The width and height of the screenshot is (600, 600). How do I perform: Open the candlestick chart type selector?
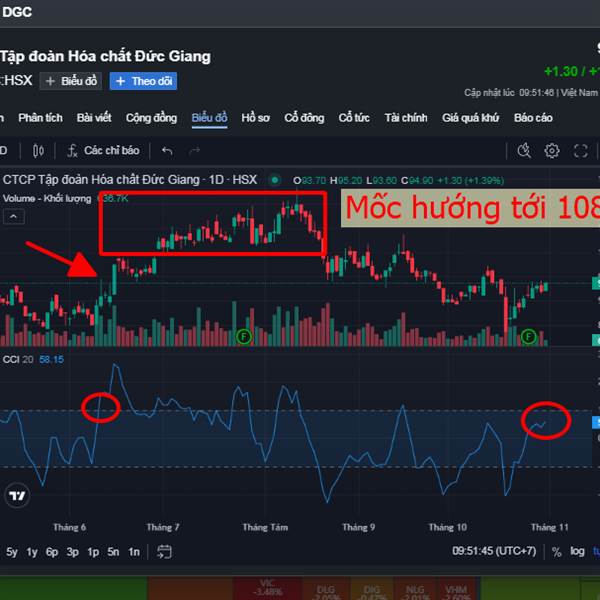38,151
